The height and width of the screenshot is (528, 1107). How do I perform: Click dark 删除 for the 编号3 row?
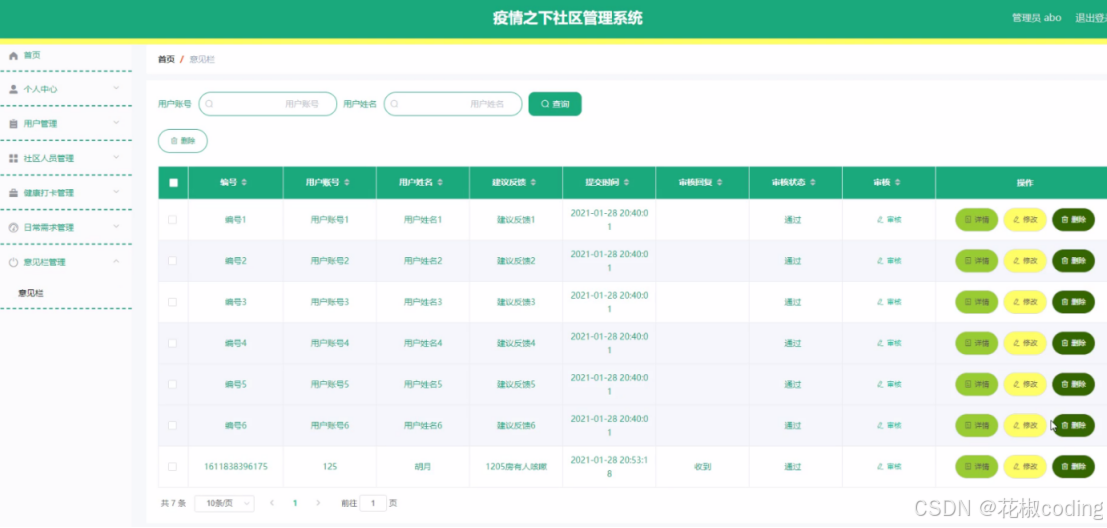(x=1073, y=301)
